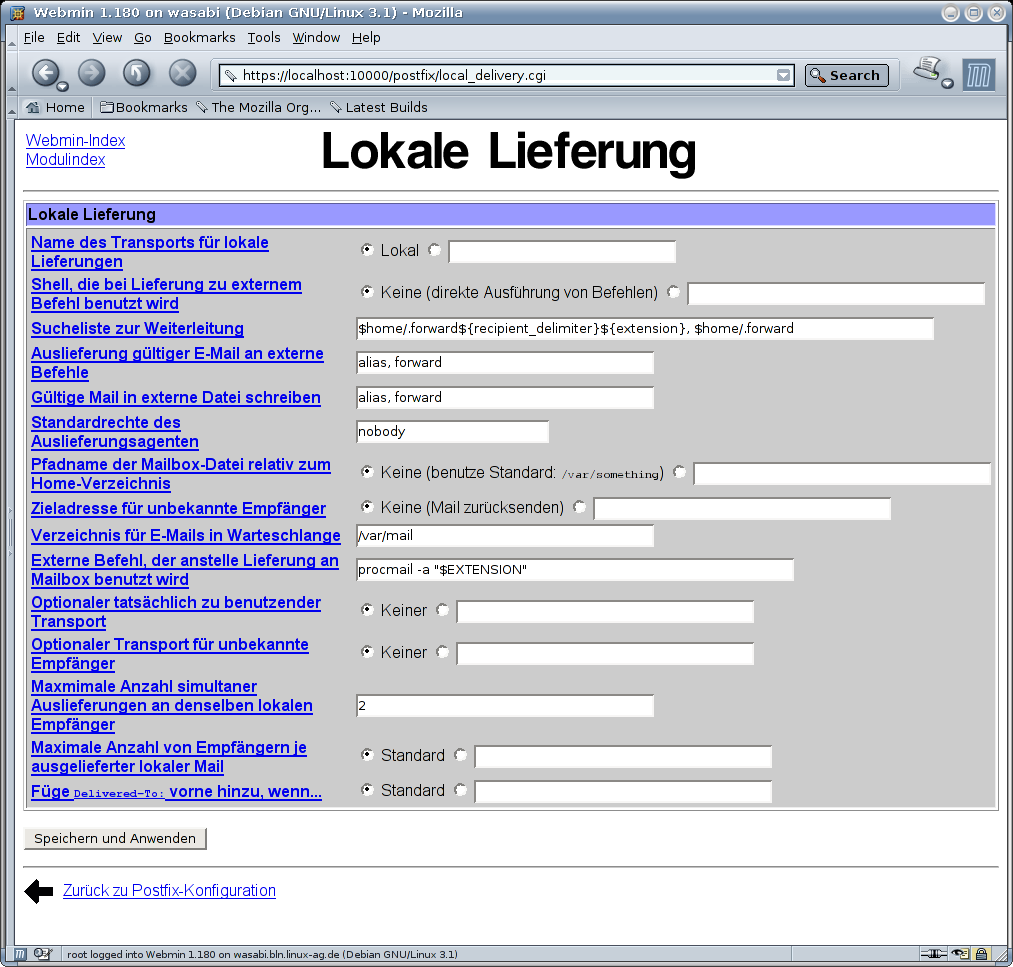This screenshot has width=1013, height=967.
Task: Open the Back button history dropdown arrow
Action: click(x=62, y=86)
